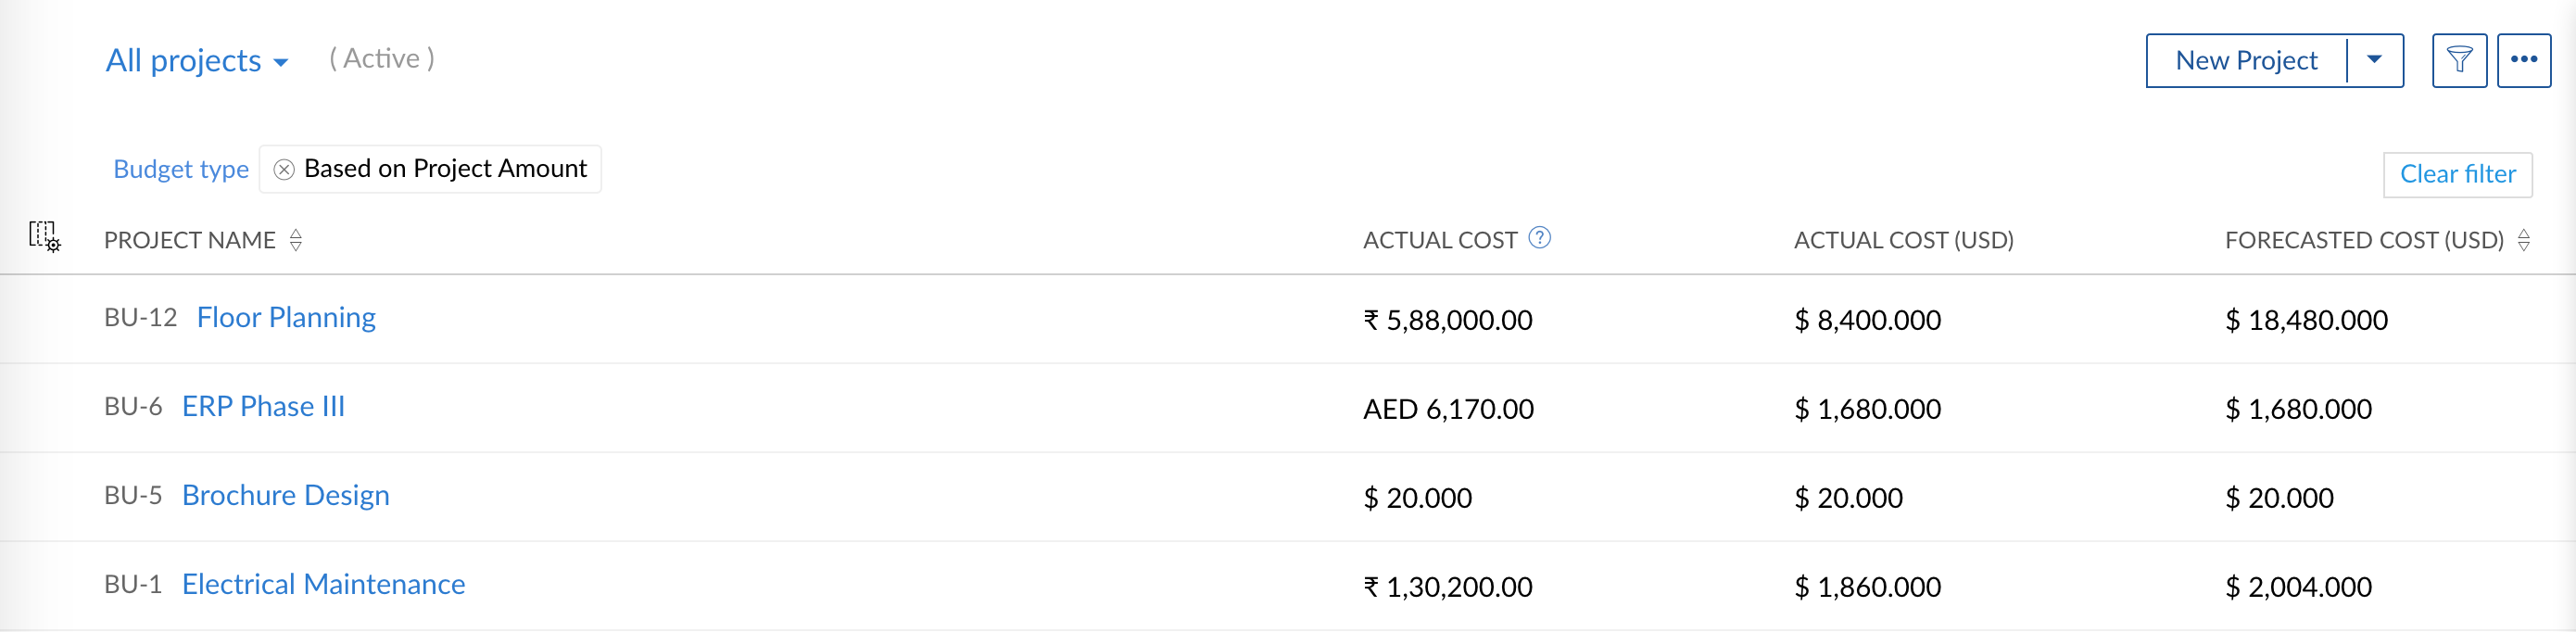
Task: Click the Budget type filter label
Action: (x=181, y=169)
